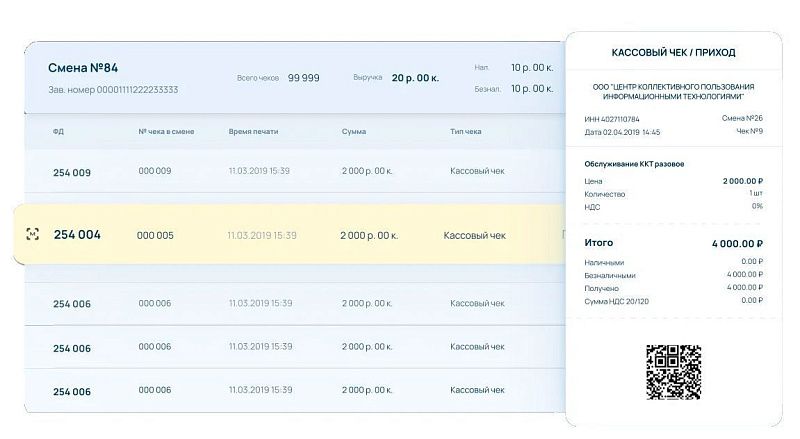Click ИНН 4027110784 on the receipt

pos(612,119)
